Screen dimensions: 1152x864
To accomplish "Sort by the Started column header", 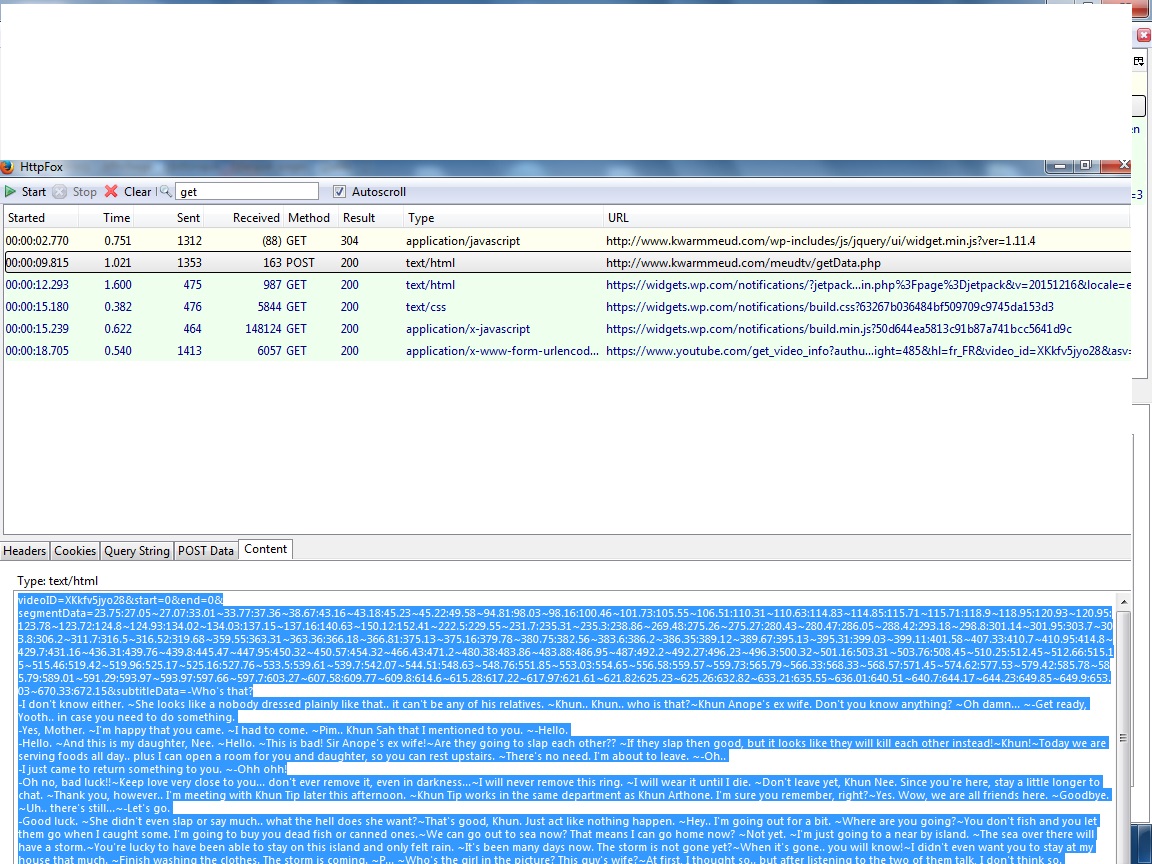I will [41, 217].
